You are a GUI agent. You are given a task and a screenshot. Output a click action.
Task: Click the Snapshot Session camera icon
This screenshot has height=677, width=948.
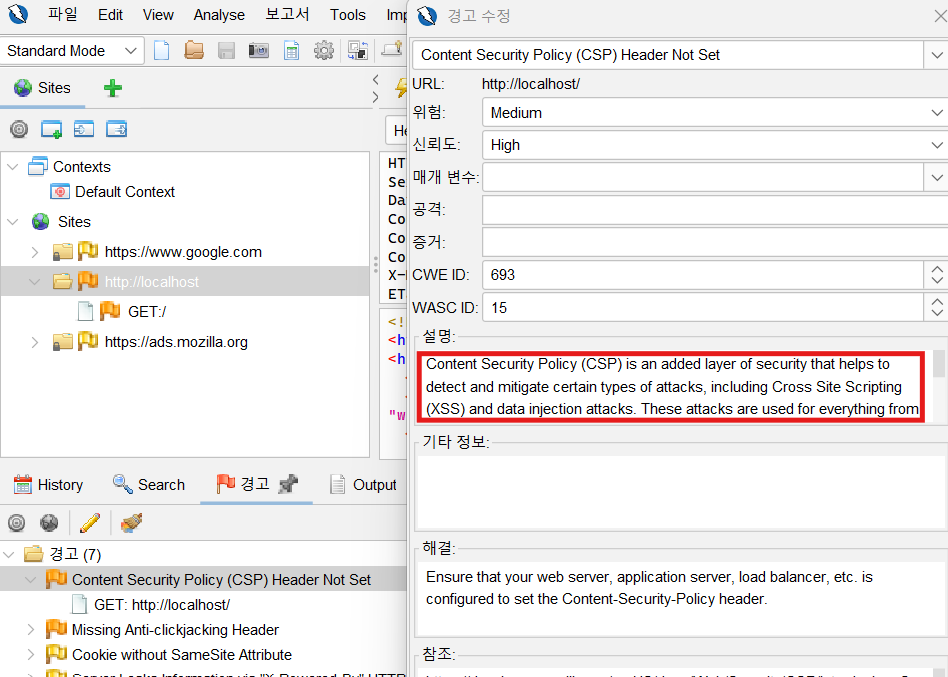[x=259, y=51]
